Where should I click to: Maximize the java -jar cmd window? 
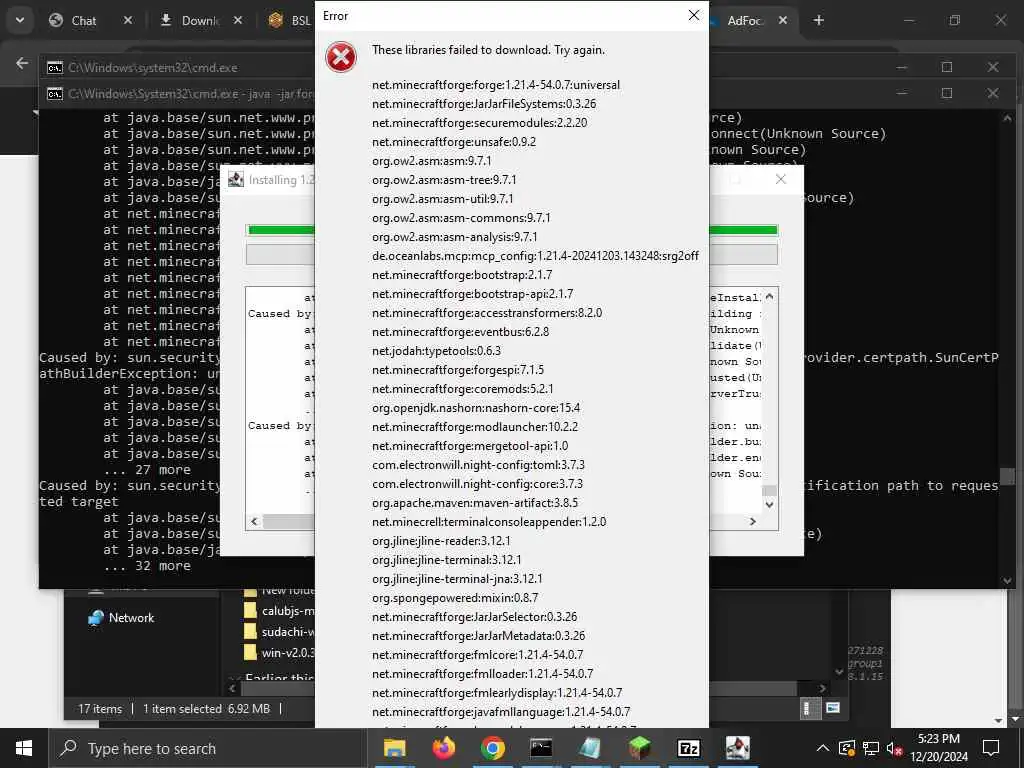click(947, 93)
